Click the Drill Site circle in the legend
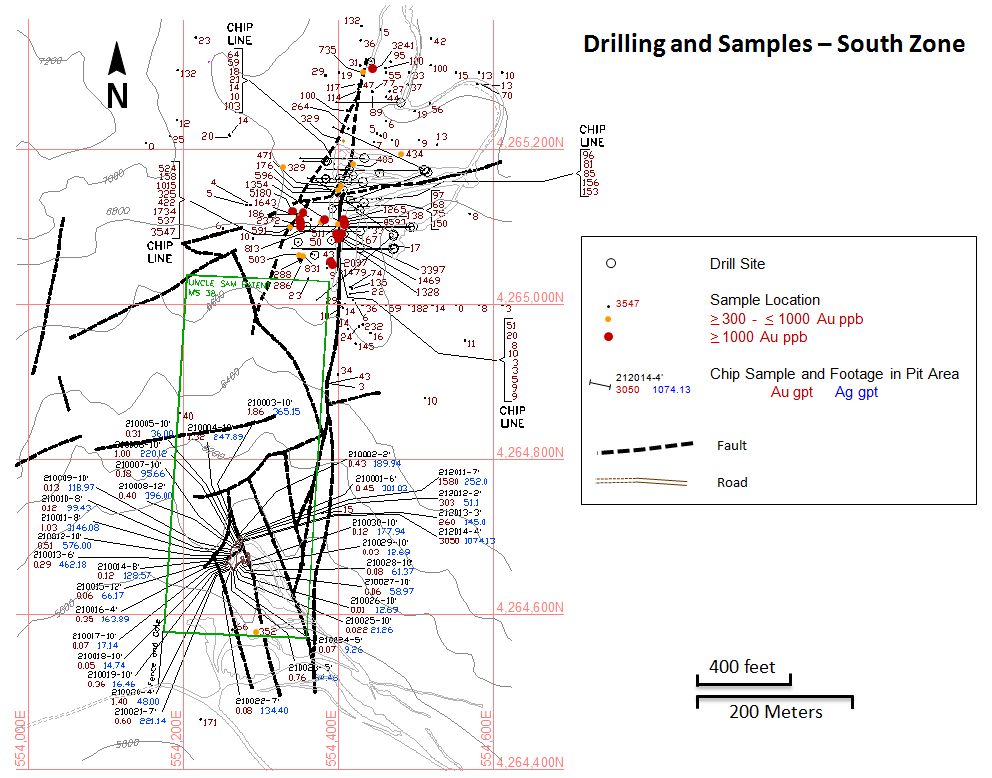 (x=611, y=263)
